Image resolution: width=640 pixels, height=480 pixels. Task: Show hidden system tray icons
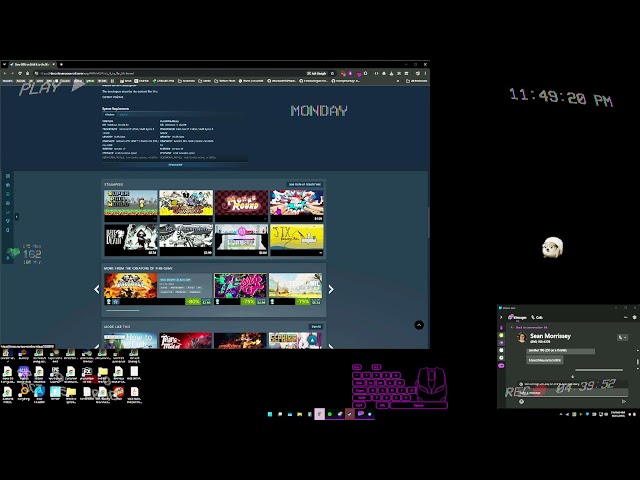coord(561,414)
